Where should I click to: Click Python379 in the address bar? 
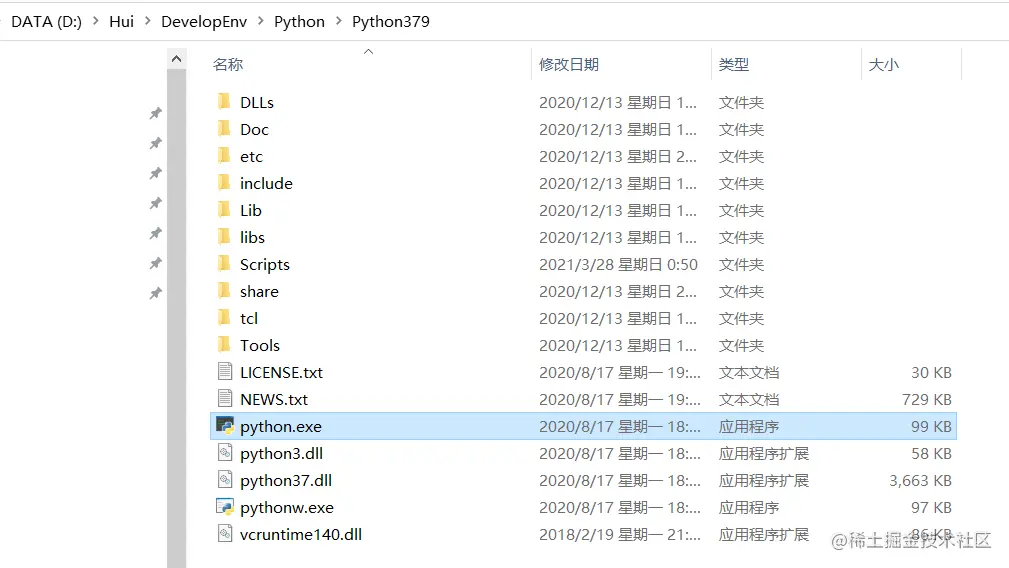point(391,21)
